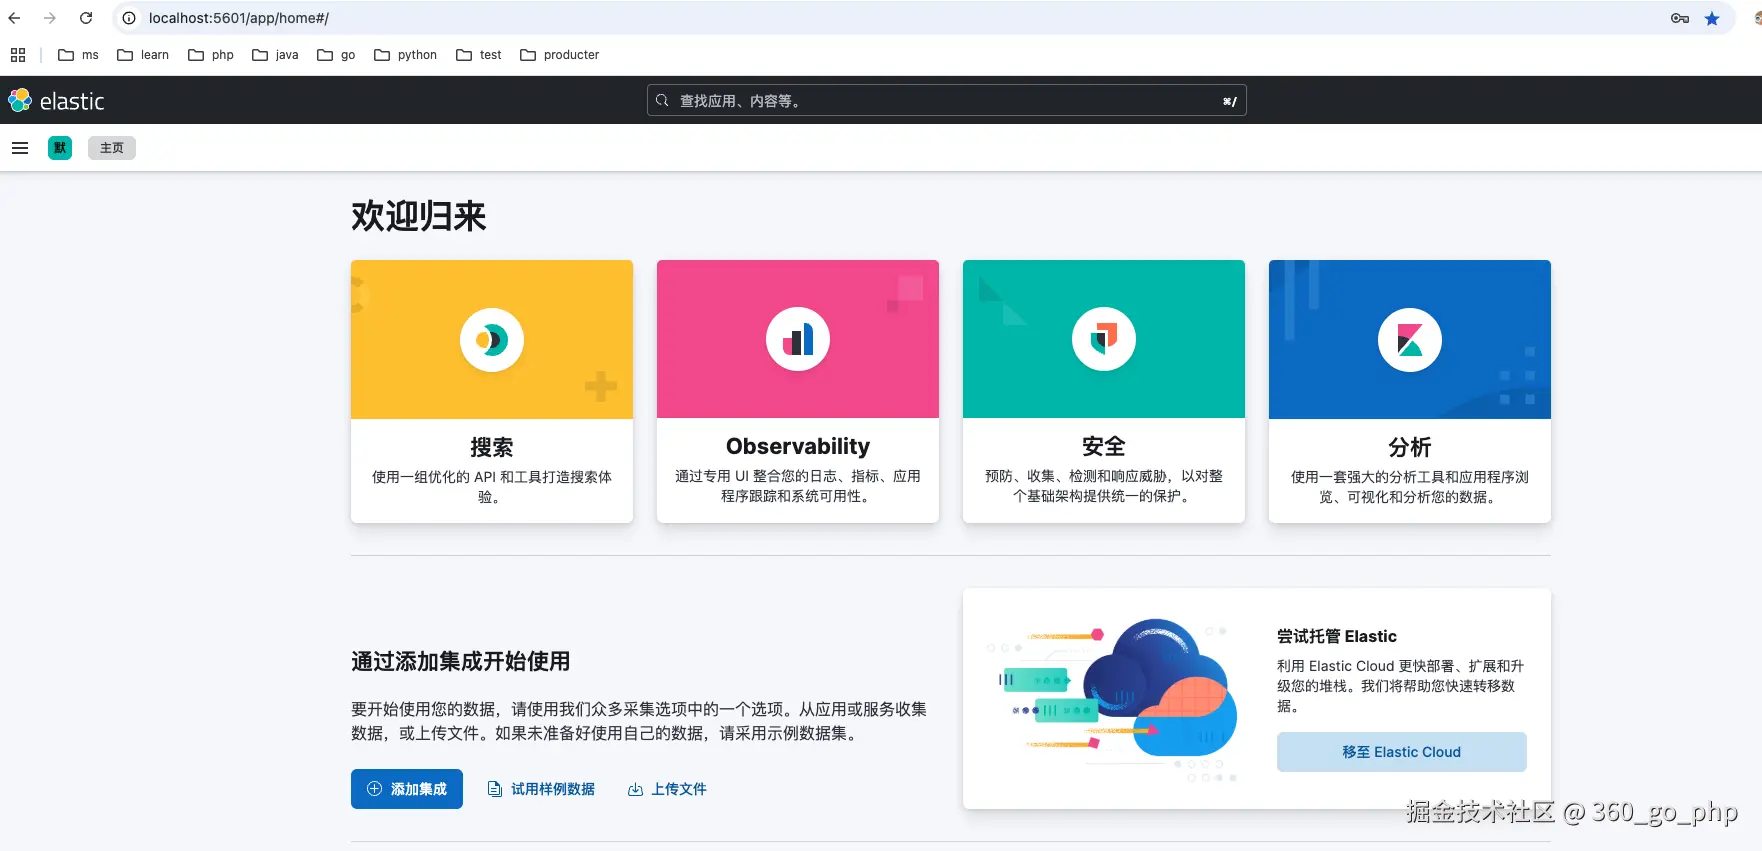The image size is (1762, 851).
Task: Click the 试用样例数据 link
Action: [541, 789]
